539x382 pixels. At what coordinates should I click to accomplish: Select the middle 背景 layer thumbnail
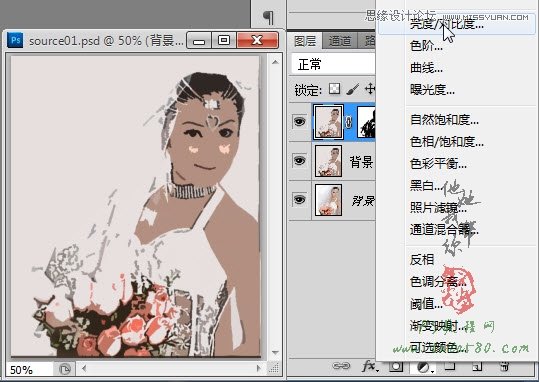tap(328, 161)
